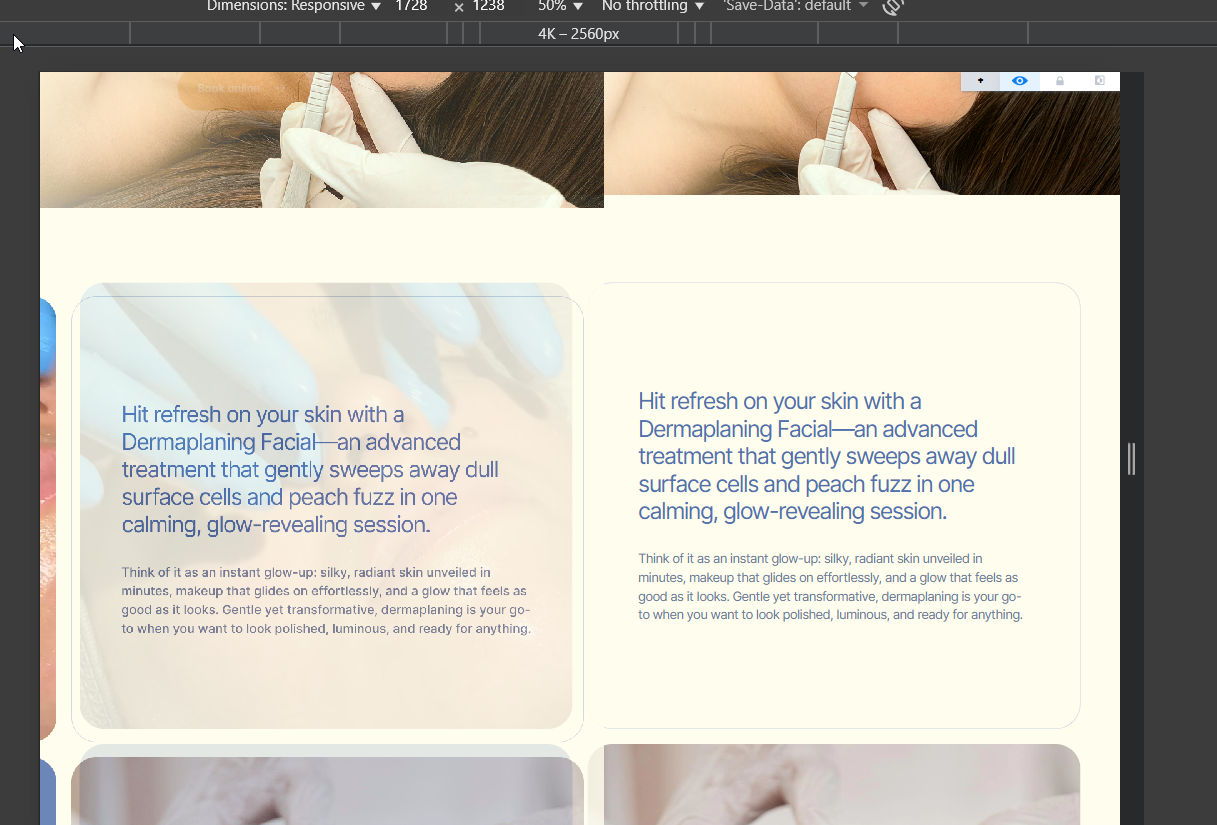The width and height of the screenshot is (1217, 825).
Task: Toggle overlay visibility with the eye icon
Action: click(1020, 81)
